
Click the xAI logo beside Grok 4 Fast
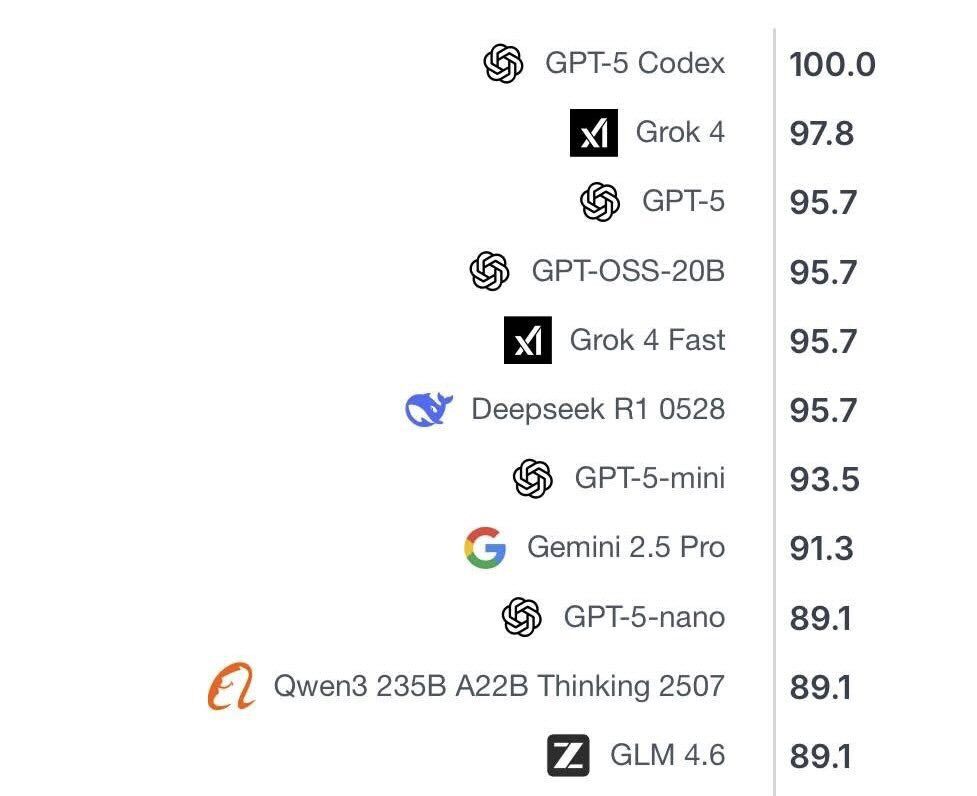[x=528, y=341]
